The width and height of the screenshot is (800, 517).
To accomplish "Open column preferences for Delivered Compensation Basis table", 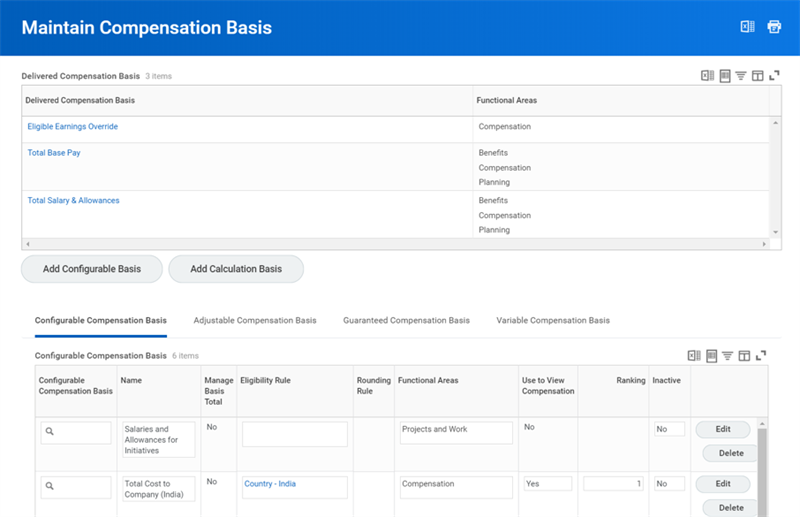I will click(x=758, y=76).
